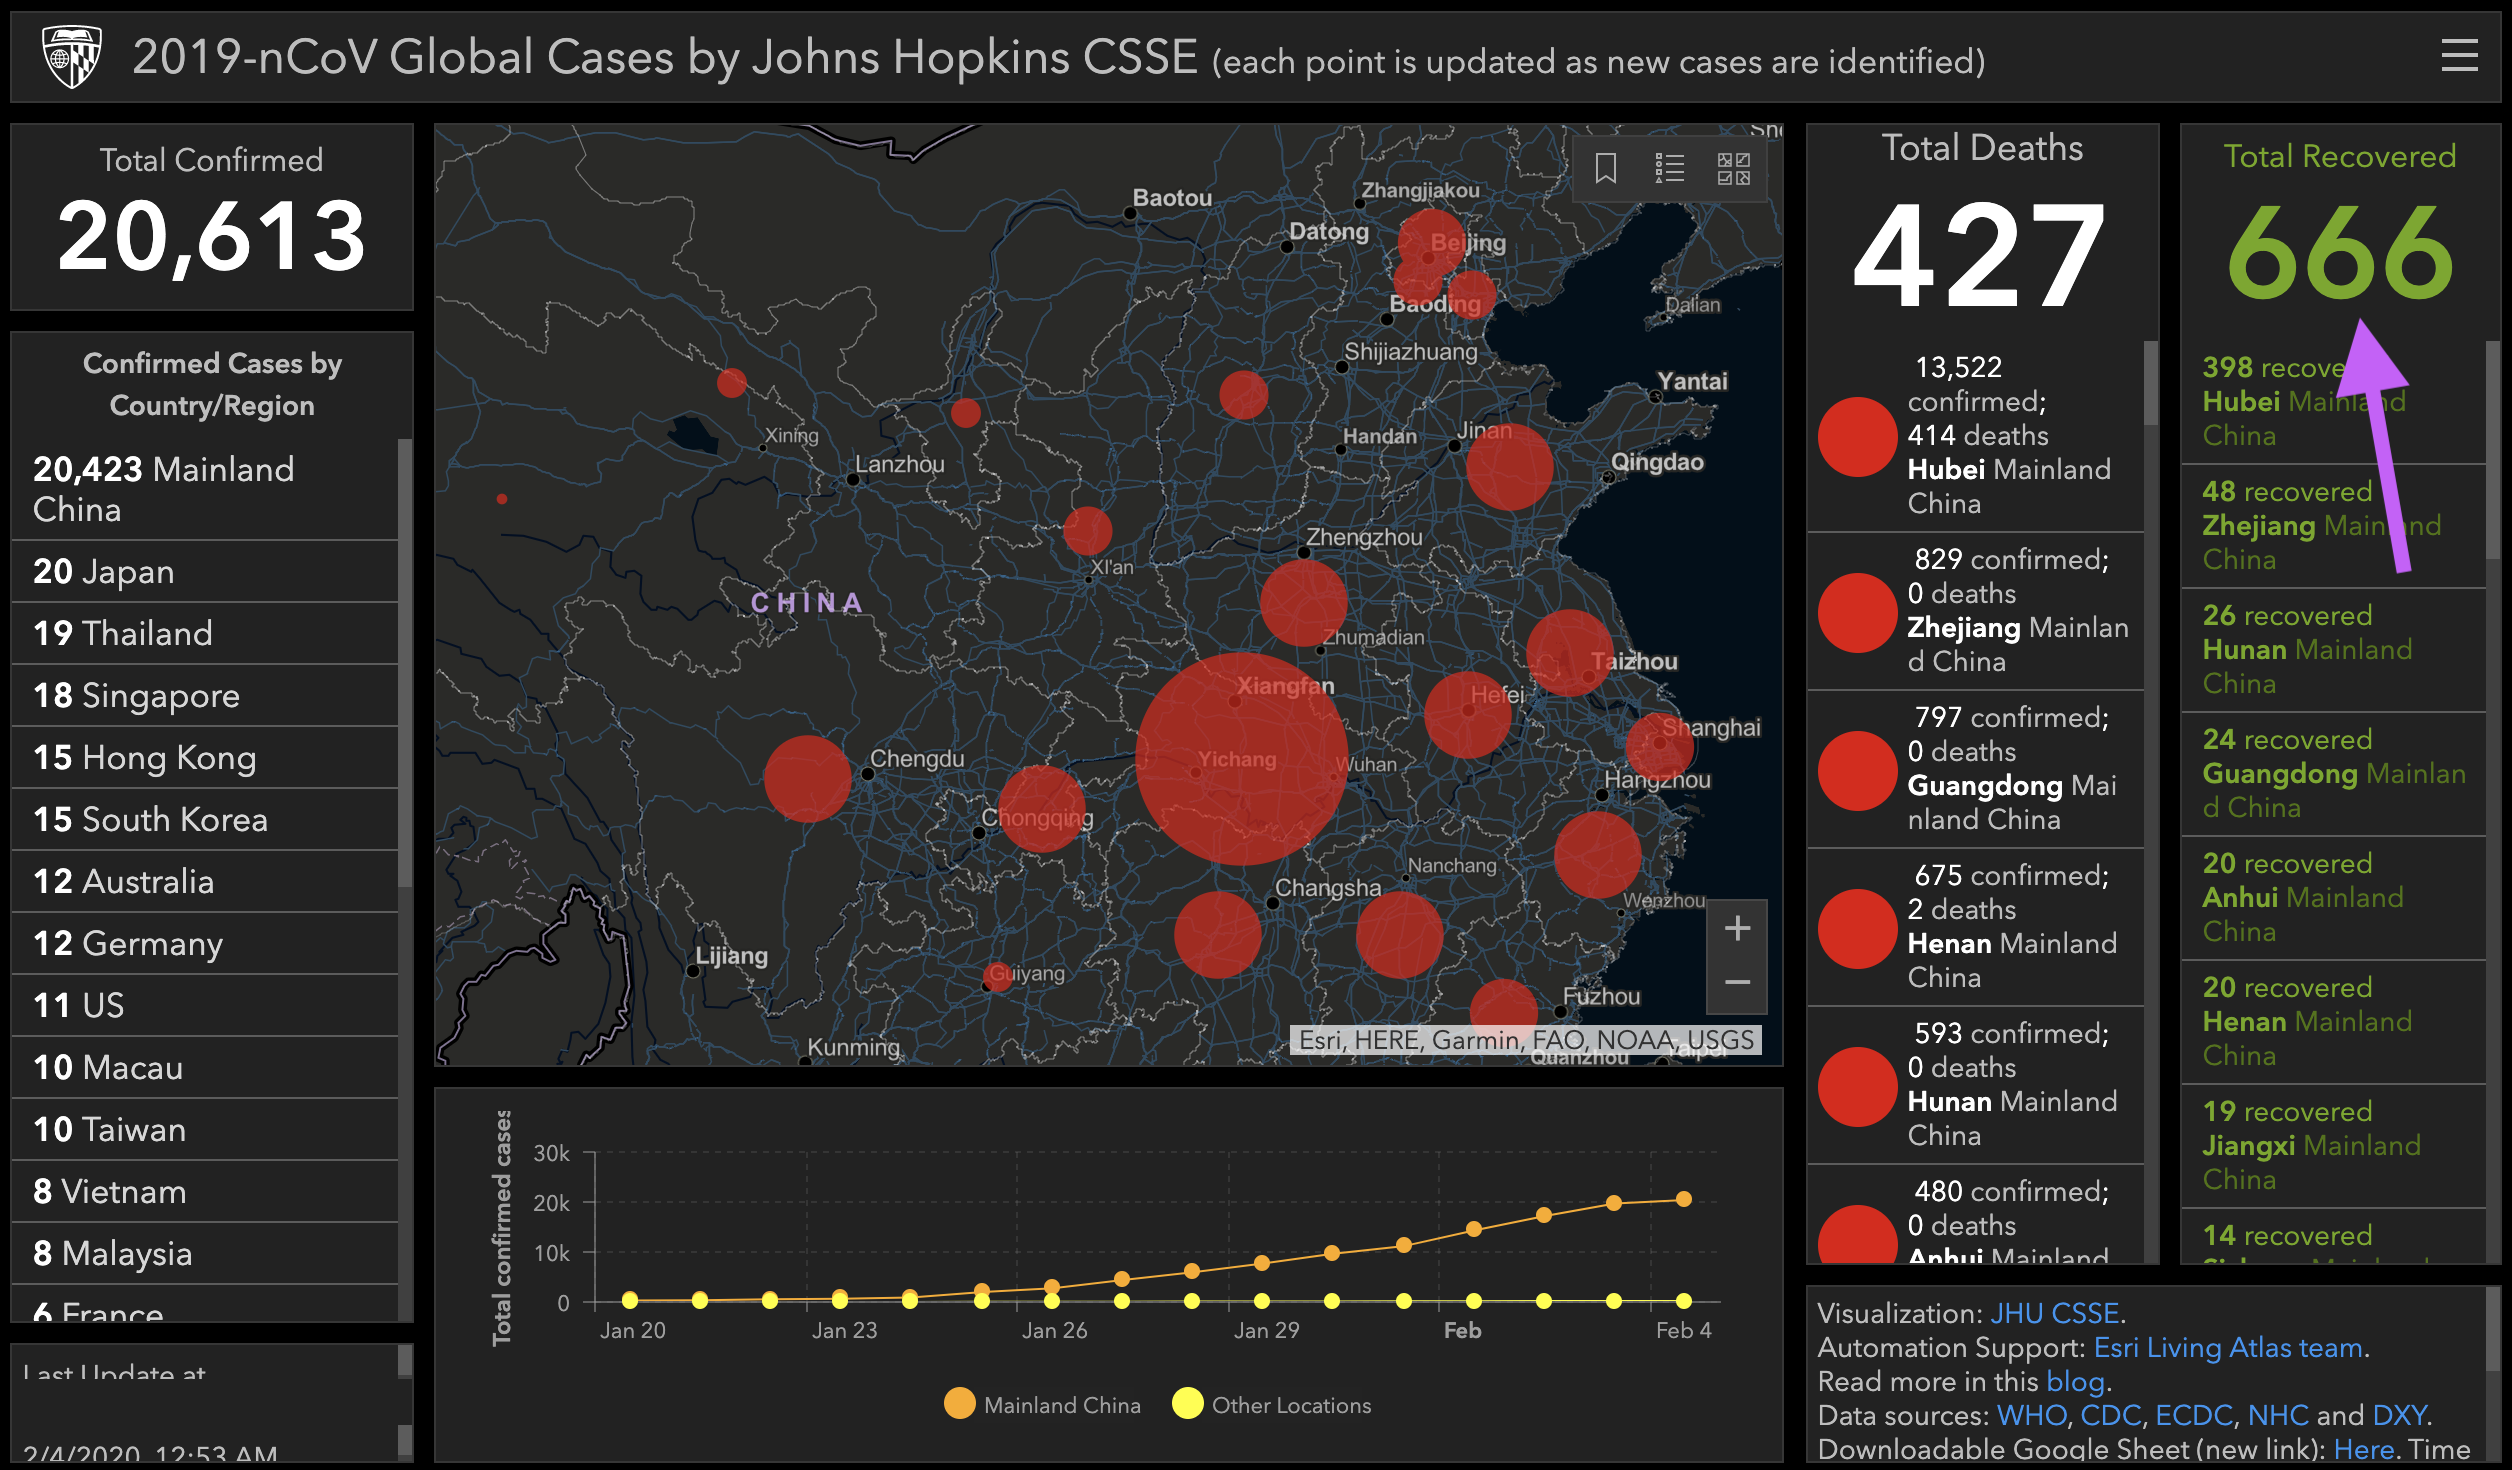
Task: Select 10 Taiwan in country list
Action: [204, 1129]
